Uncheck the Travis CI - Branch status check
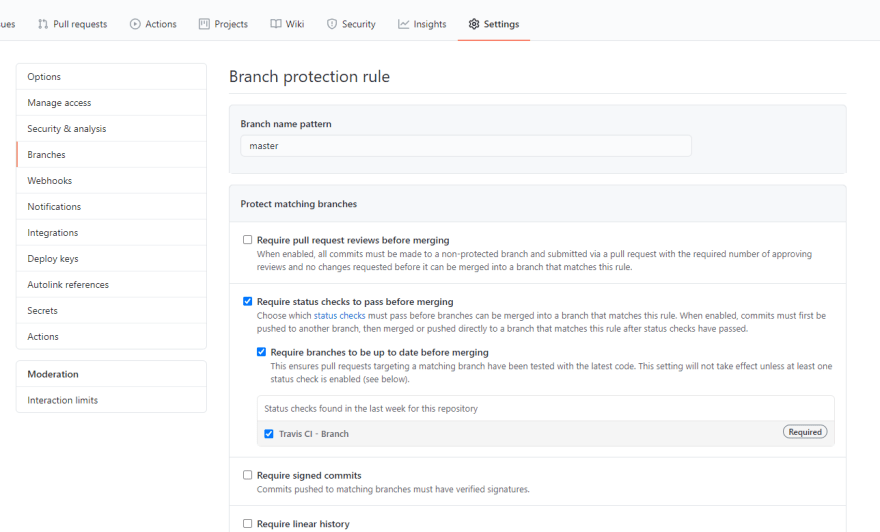 [269, 434]
